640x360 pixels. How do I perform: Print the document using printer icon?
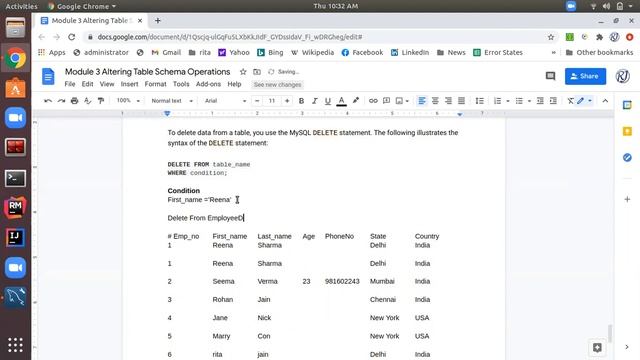(x=74, y=101)
